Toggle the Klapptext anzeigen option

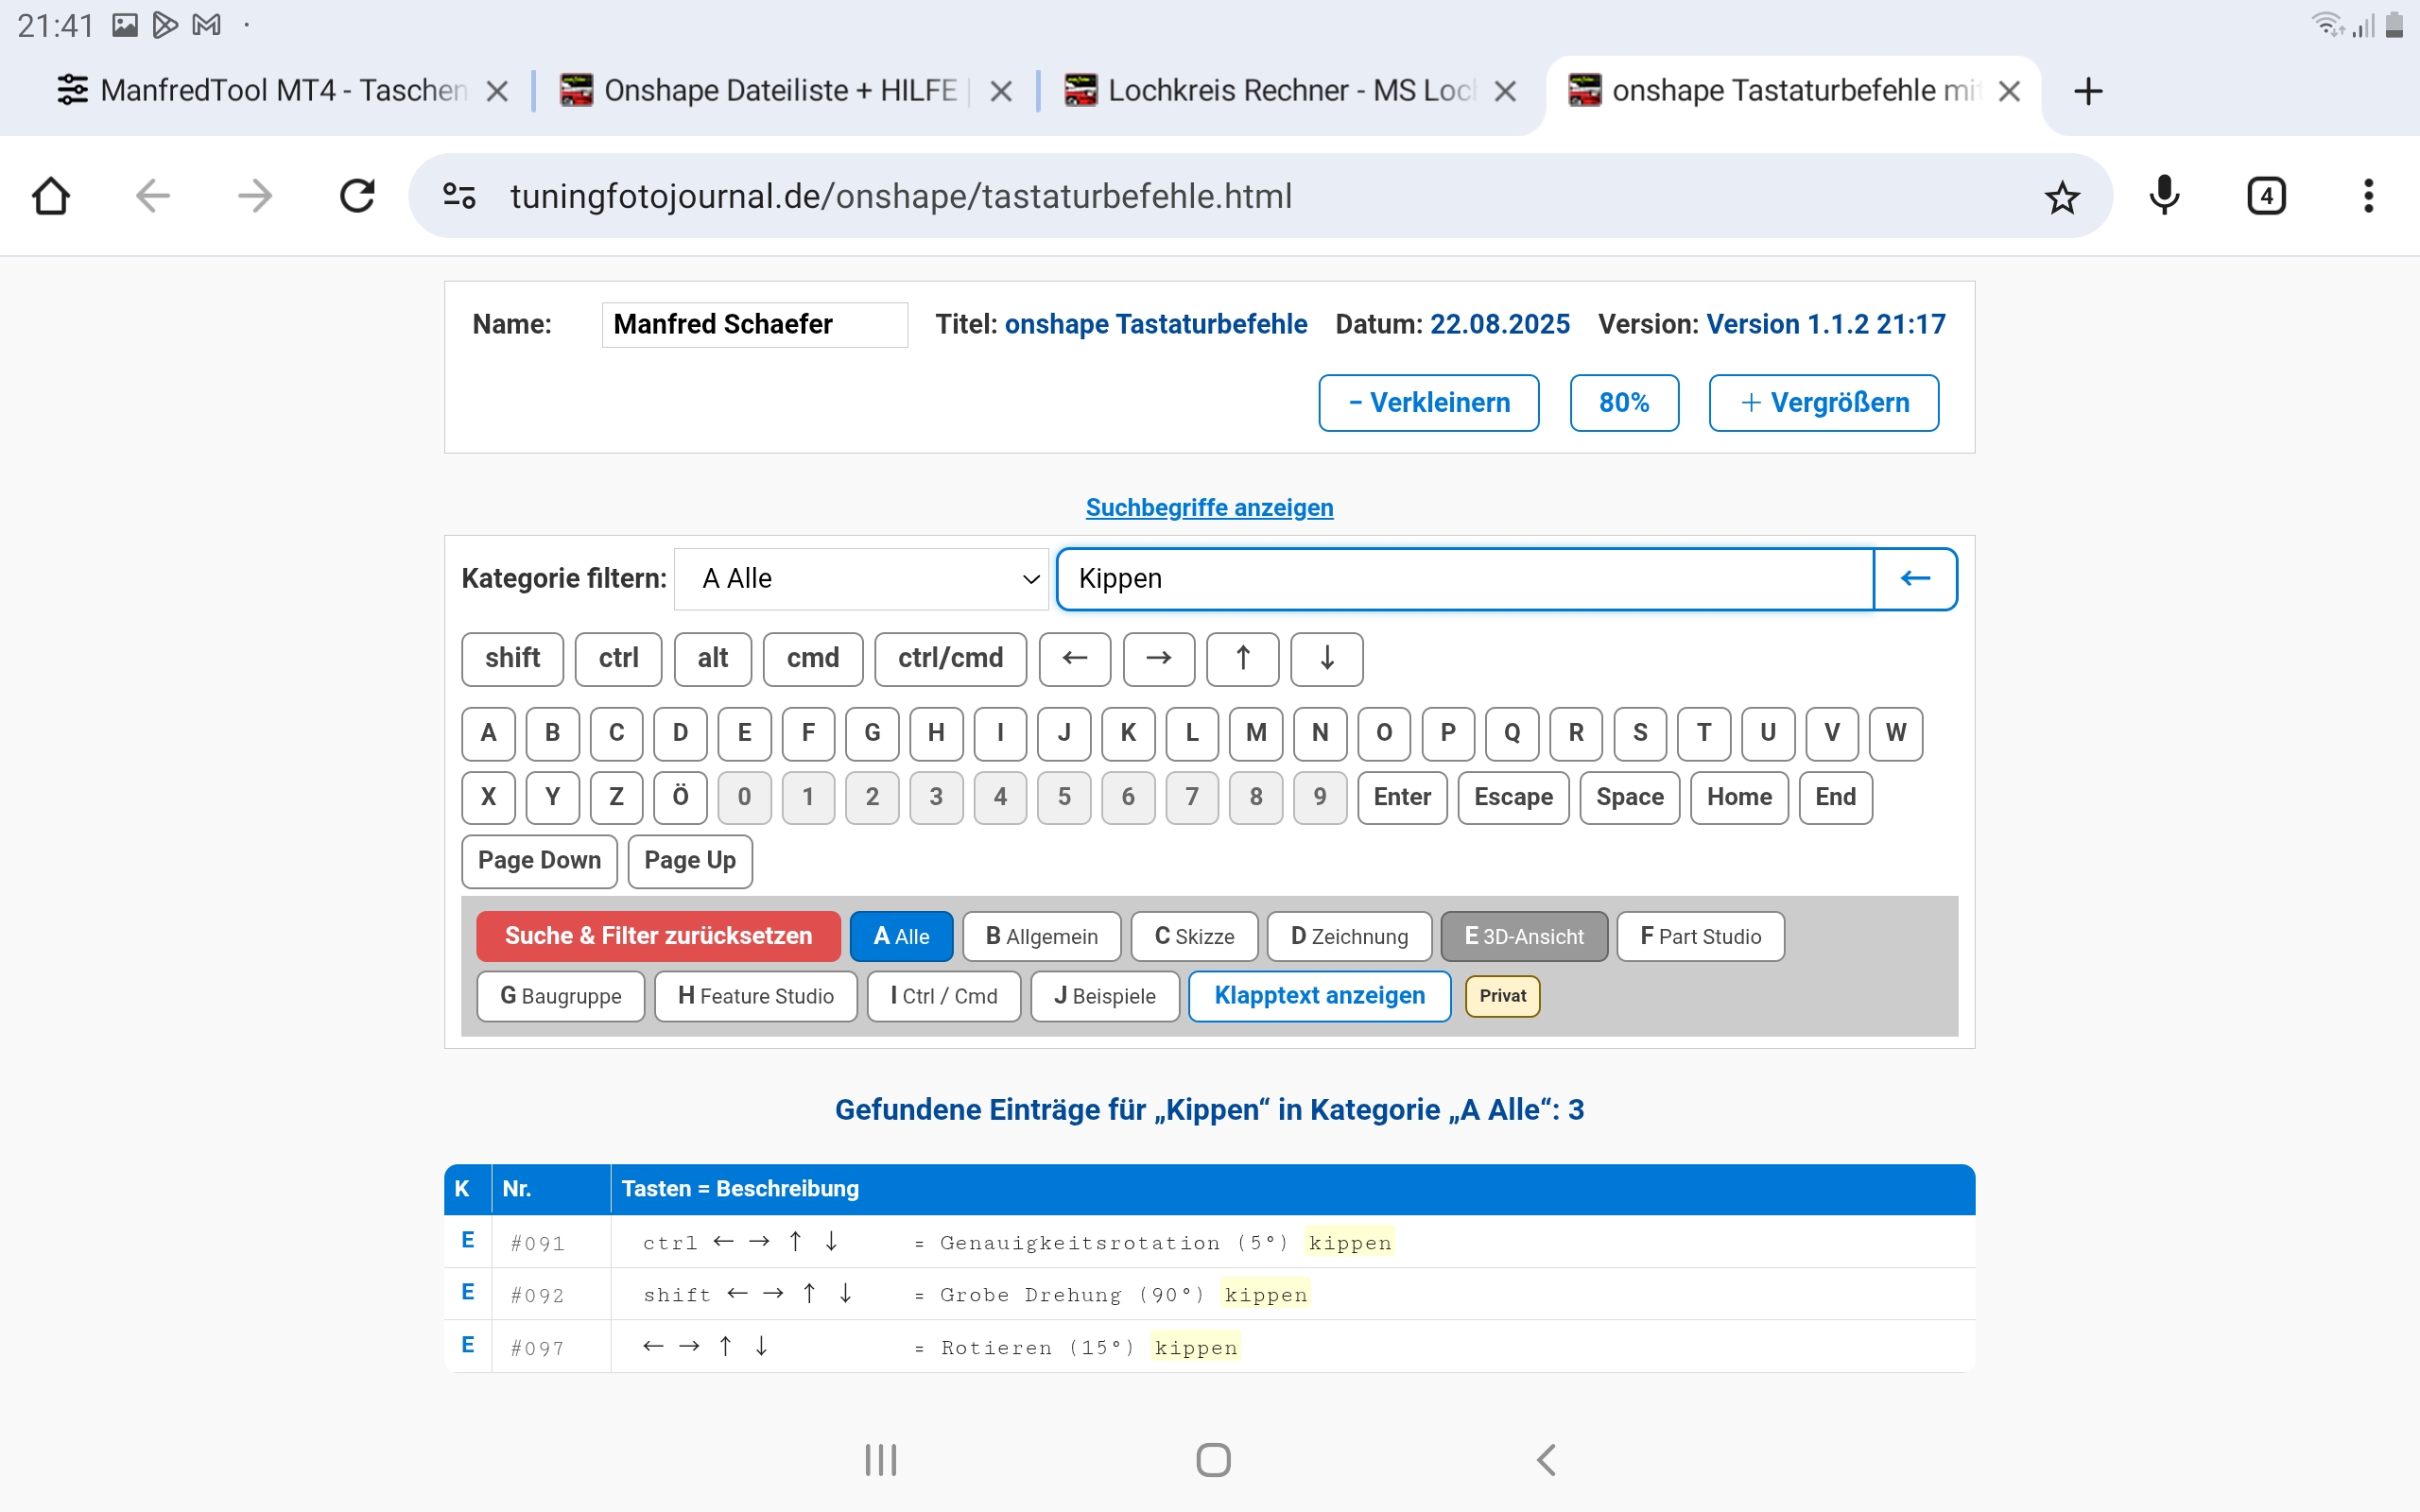tap(1318, 995)
